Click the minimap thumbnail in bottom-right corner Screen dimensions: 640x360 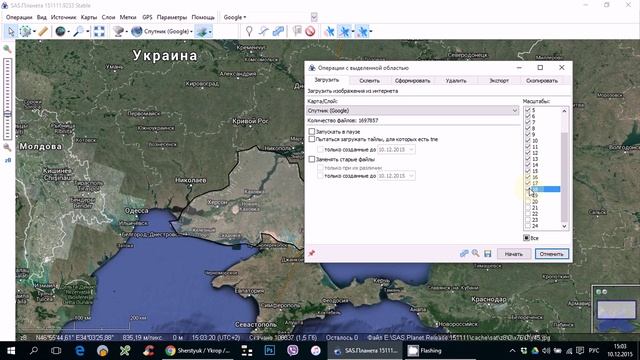tap(616, 309)
